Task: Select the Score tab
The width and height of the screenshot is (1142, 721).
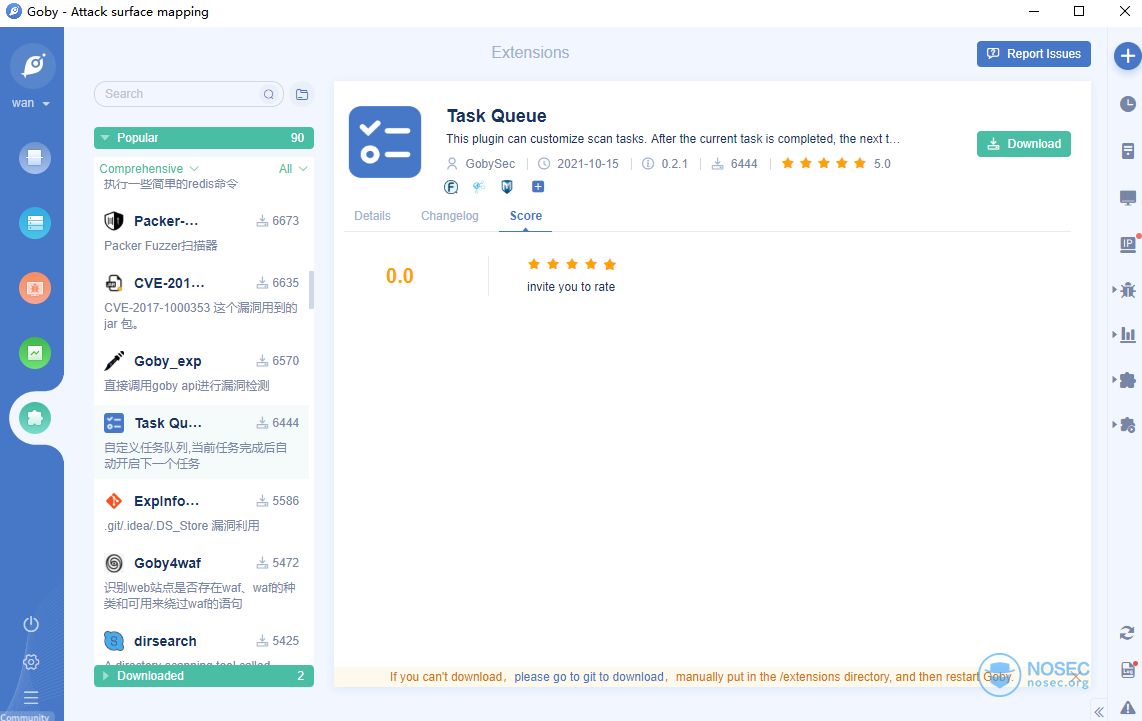Action: 525,216
